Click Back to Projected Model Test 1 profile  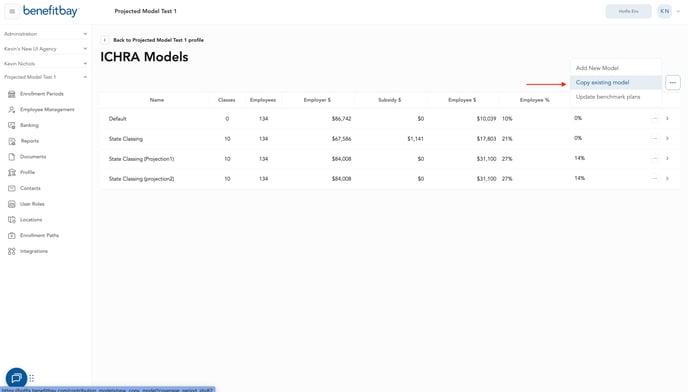pos(158,40)
